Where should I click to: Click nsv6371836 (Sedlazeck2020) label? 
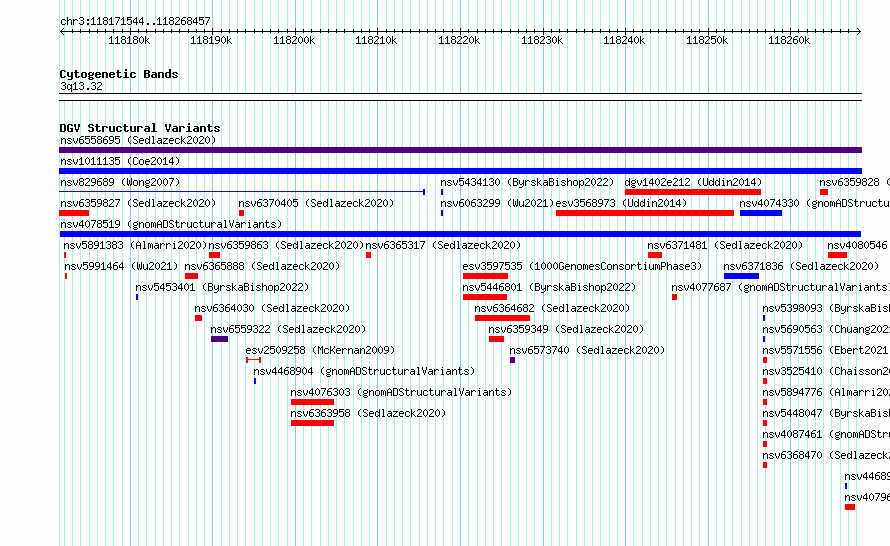[801, 266]
